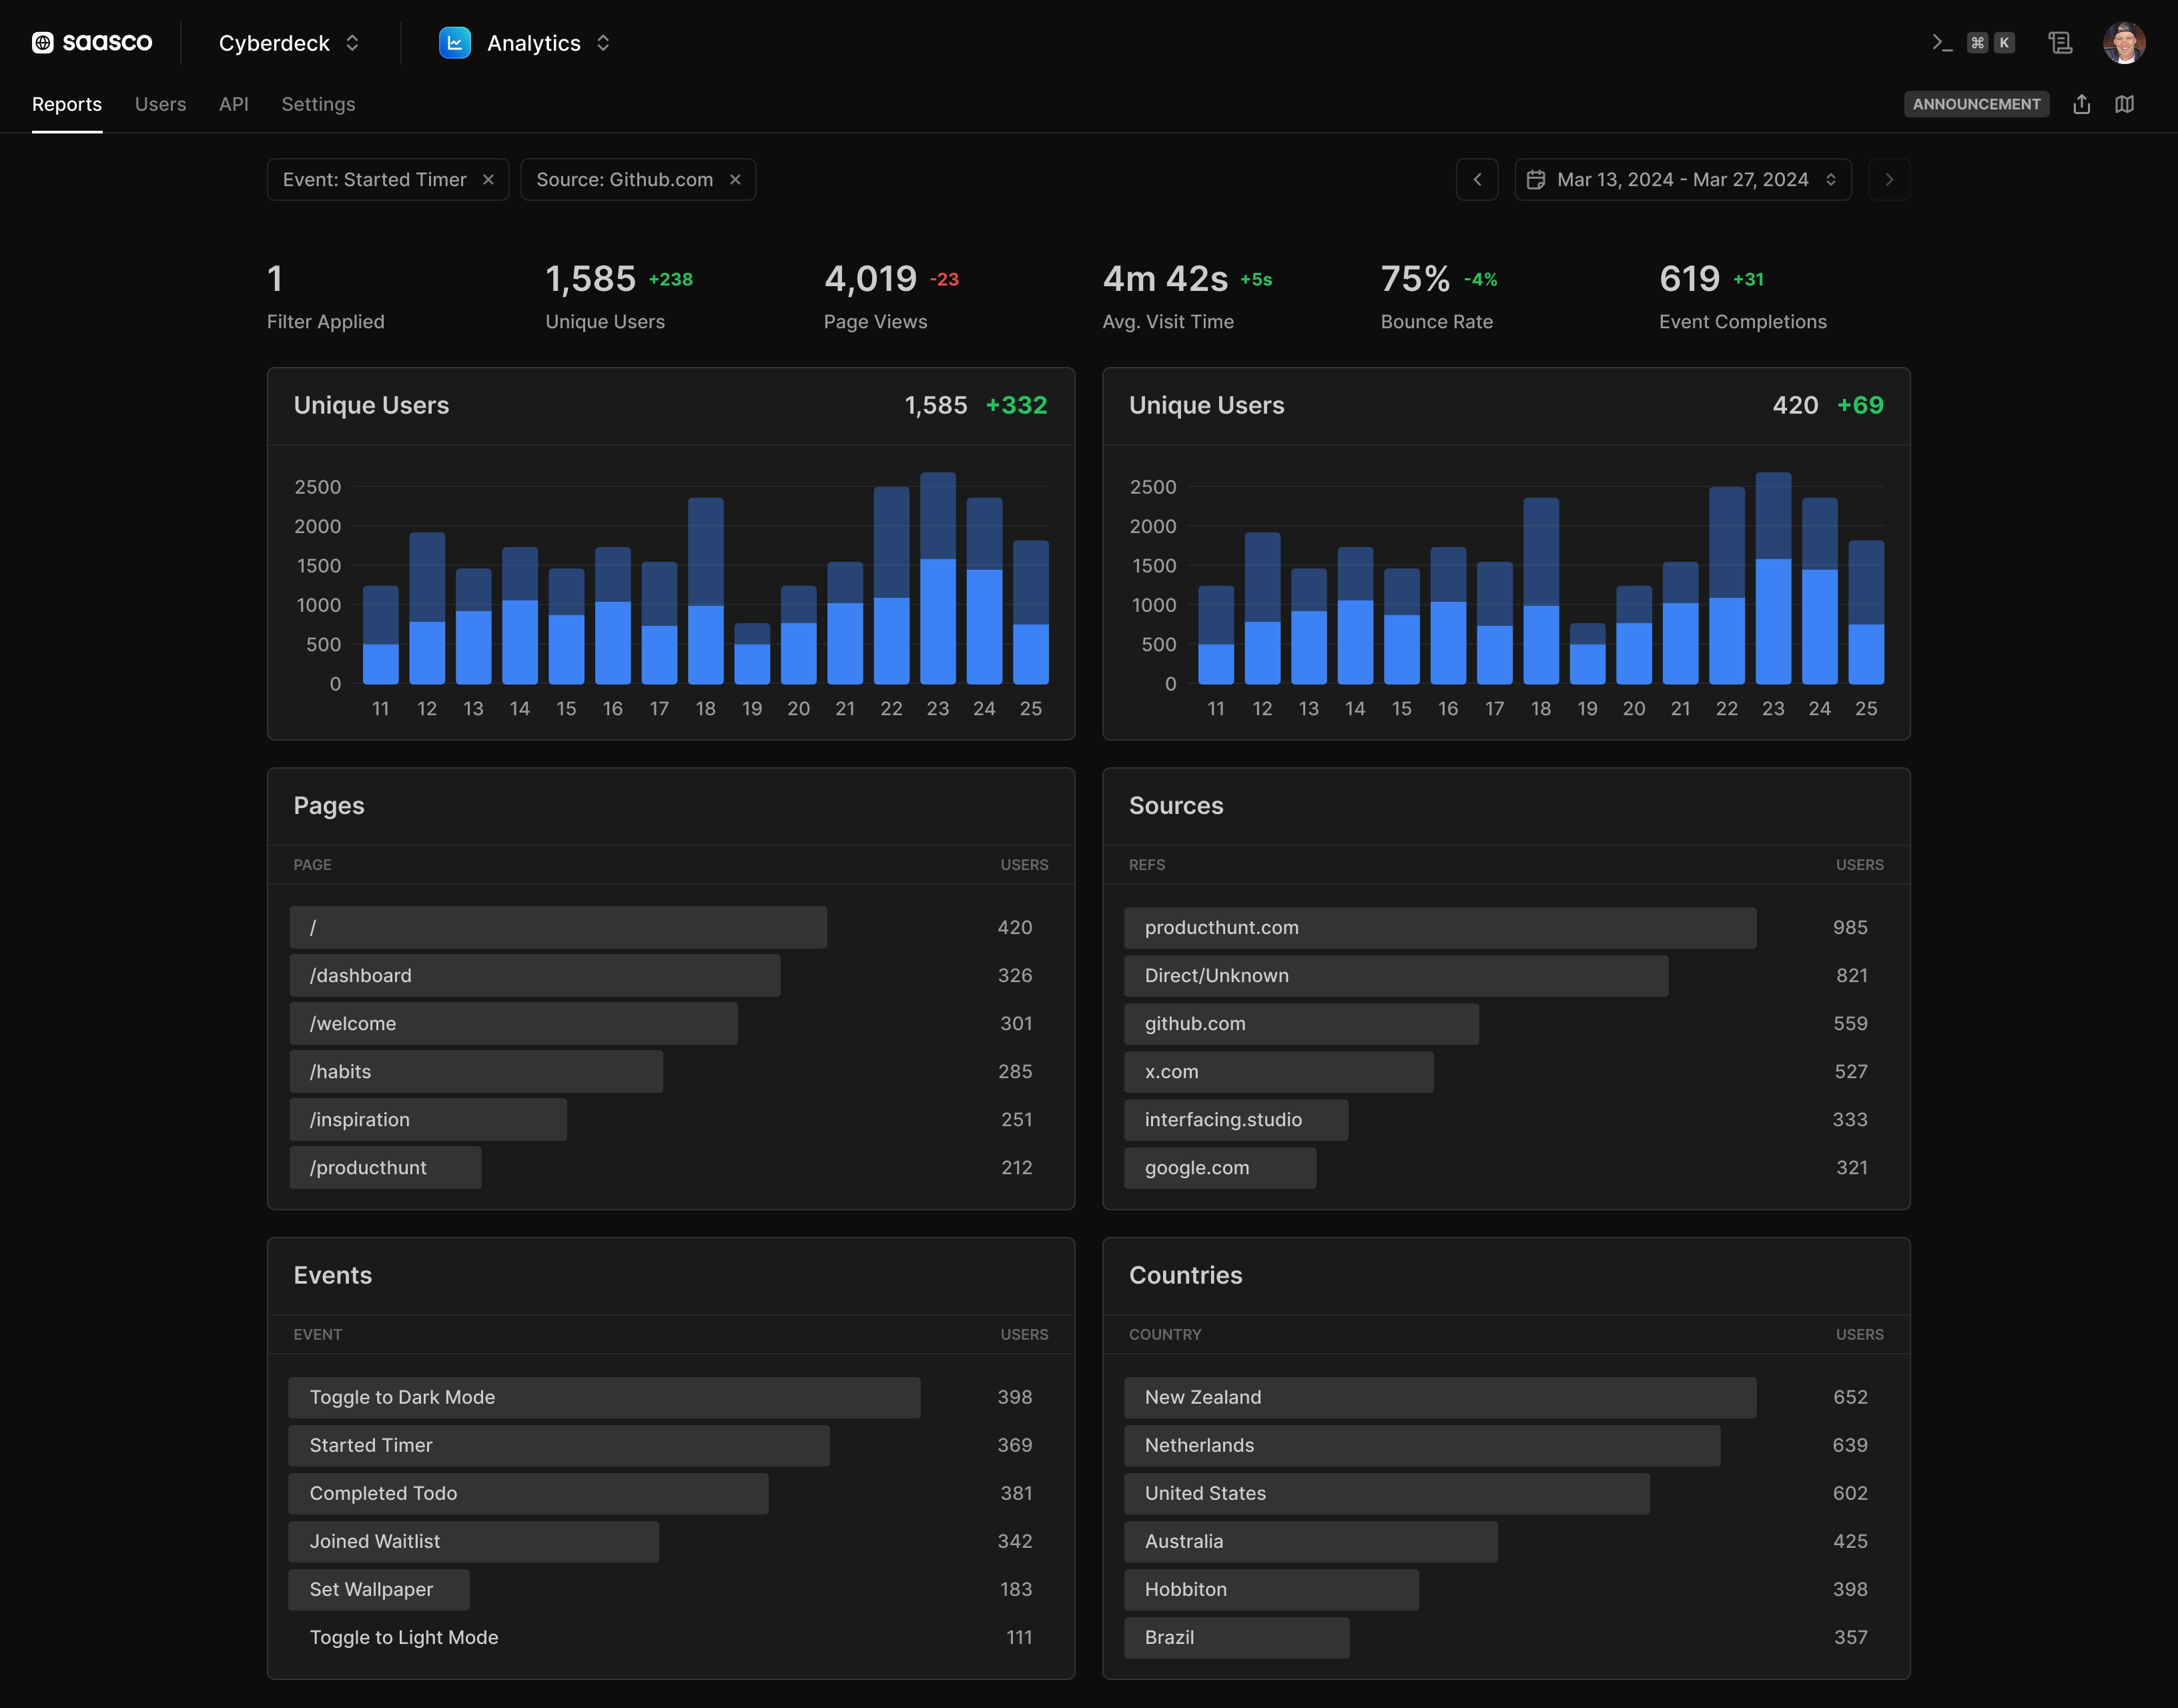Image resolution: width=2178 pixels, height=1708 pixels.
Task: Open the map/guide icon
Action: [2125, 104]
